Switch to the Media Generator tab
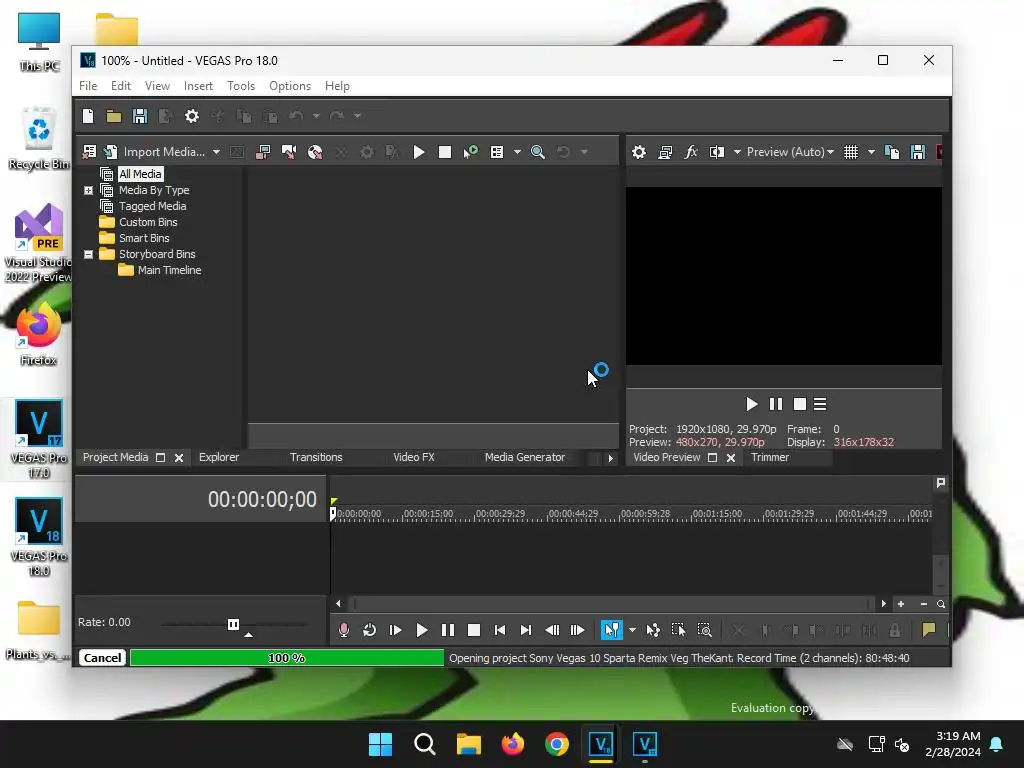Viewport: 1024px width, 768px height. (x=524, y=458)
